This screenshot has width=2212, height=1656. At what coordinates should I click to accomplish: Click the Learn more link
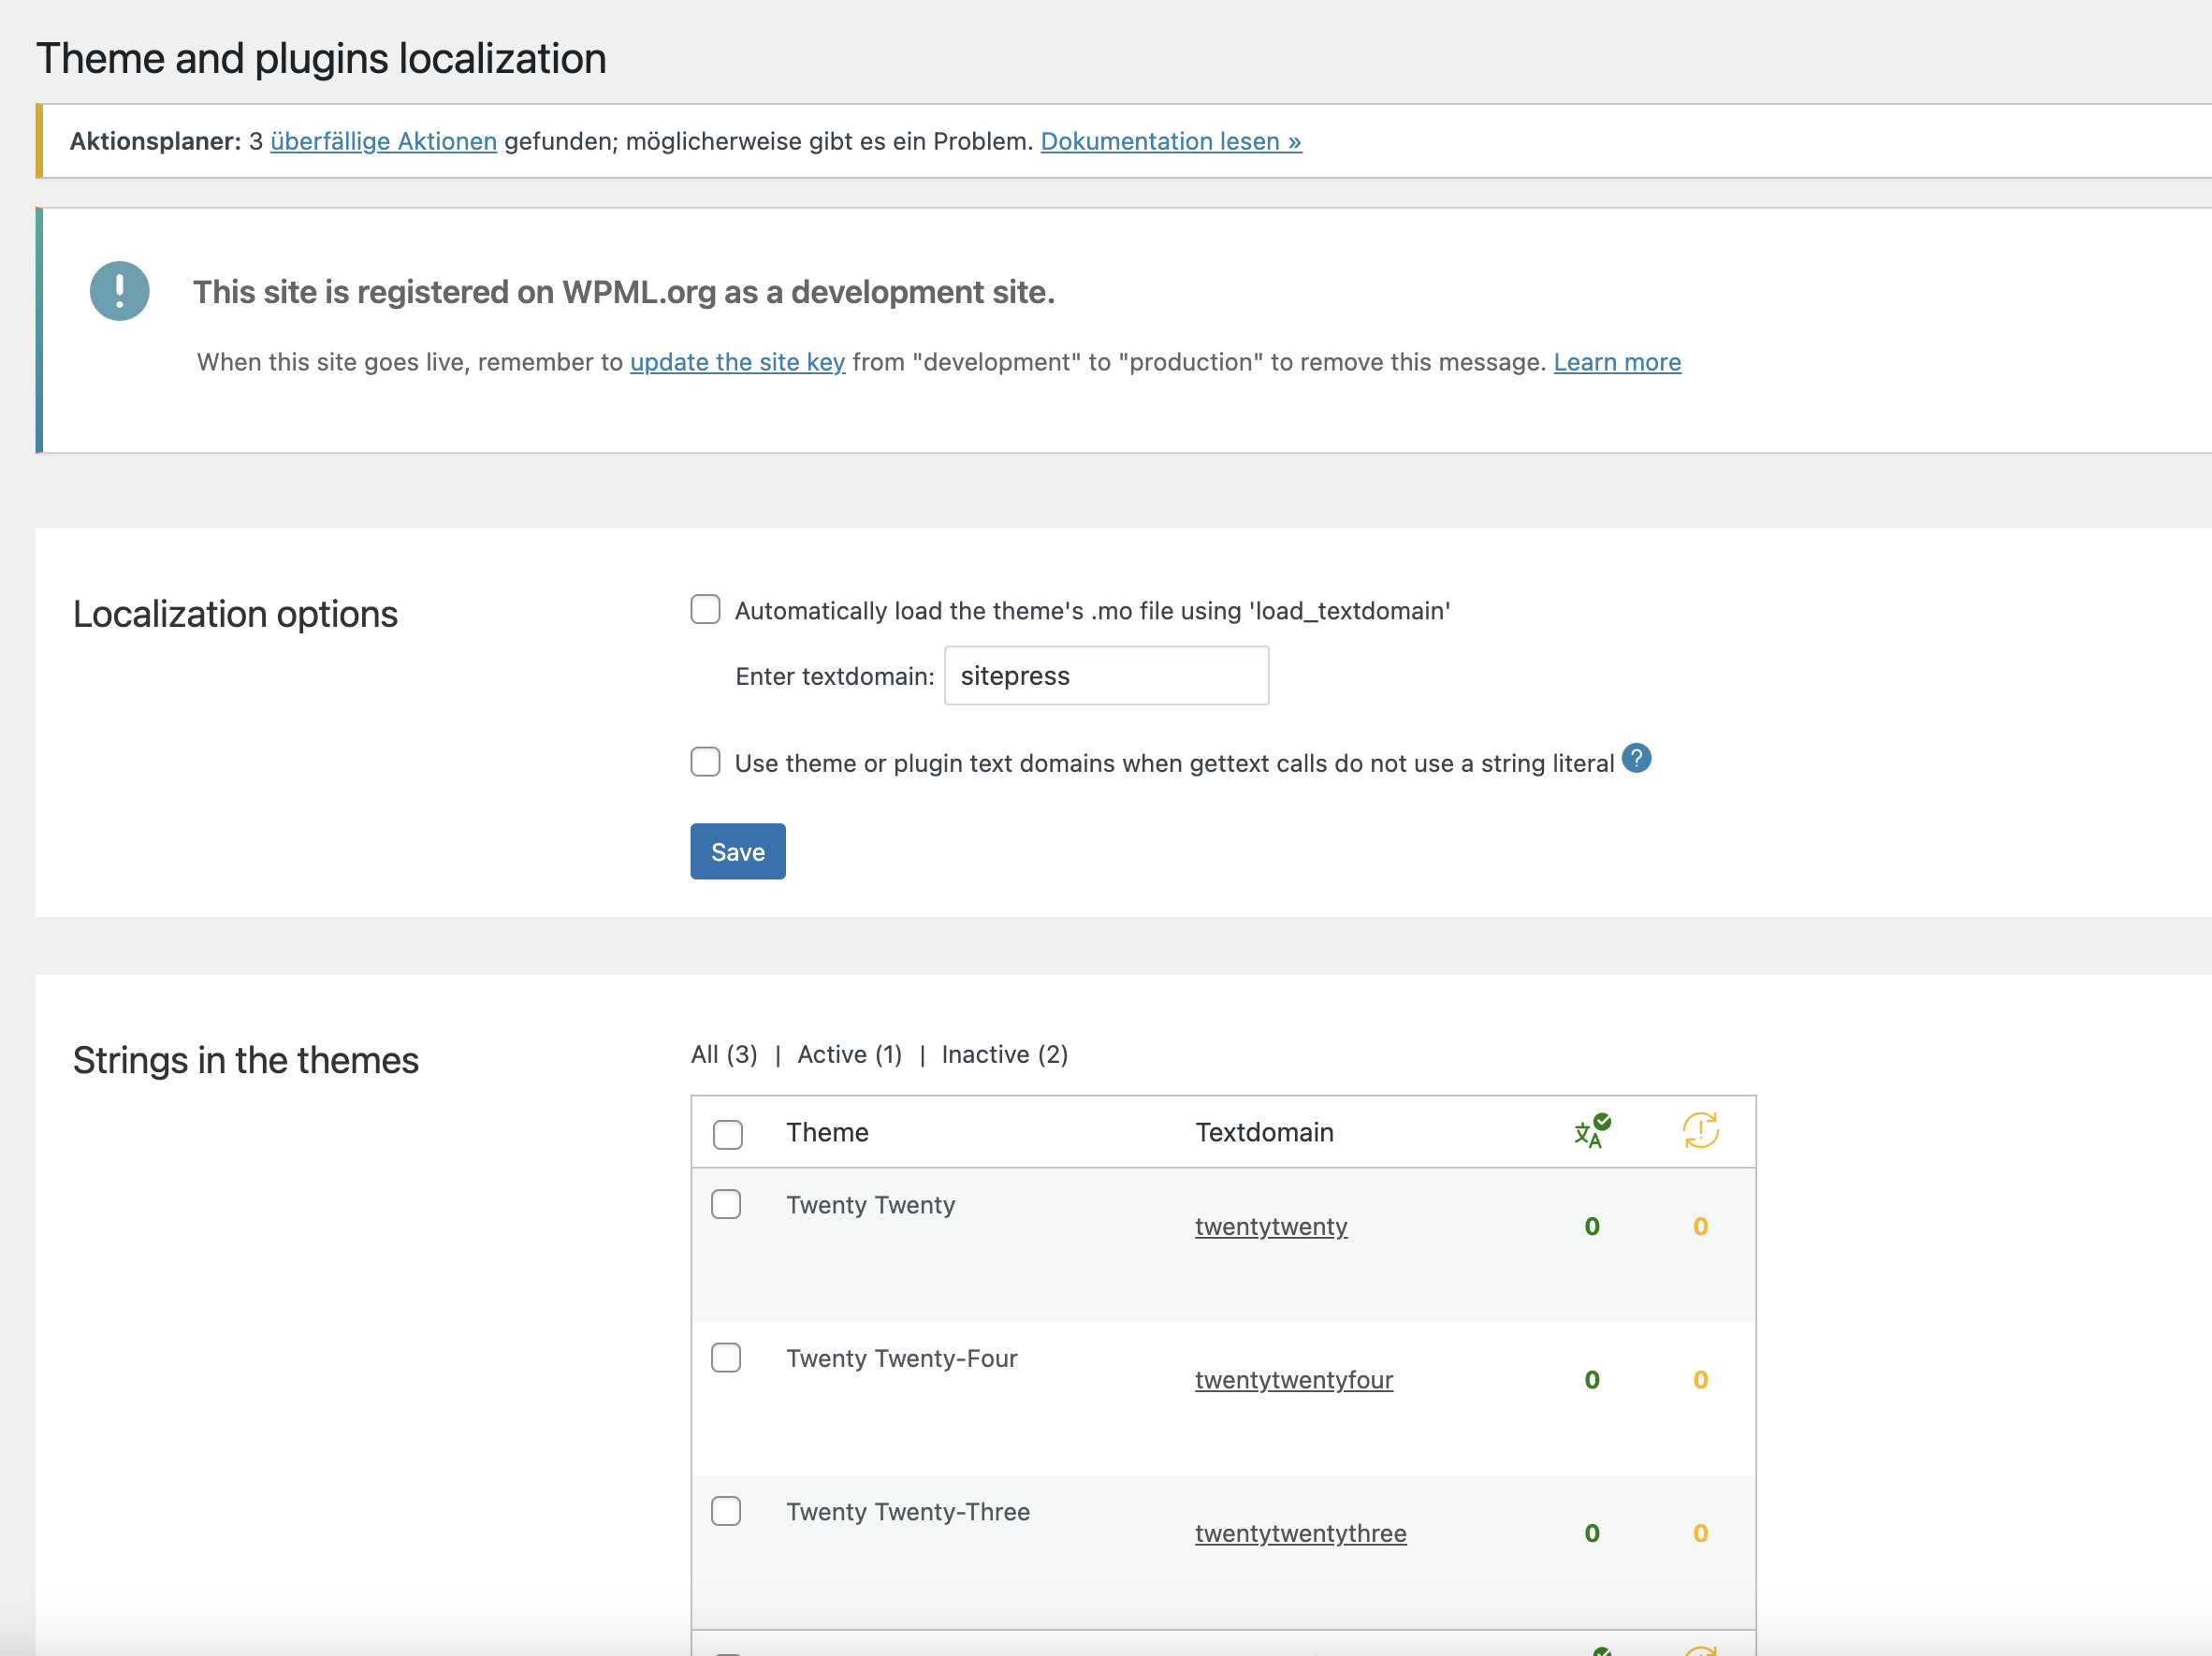[x=1616, y=362]
